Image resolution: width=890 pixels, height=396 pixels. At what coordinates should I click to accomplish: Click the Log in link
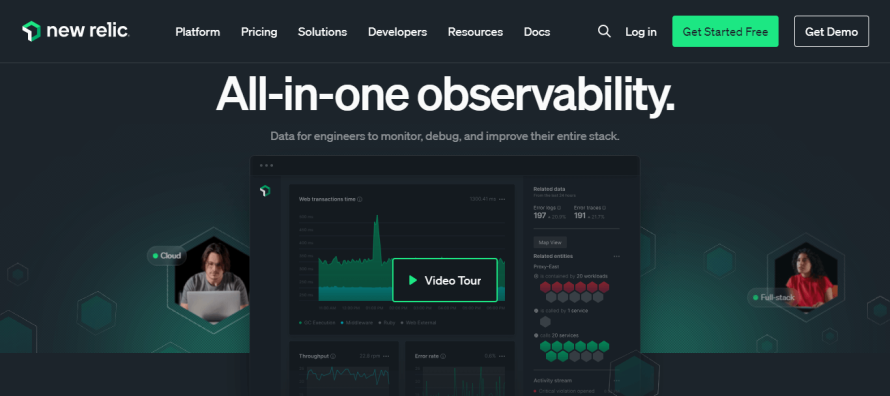[641, 32]
